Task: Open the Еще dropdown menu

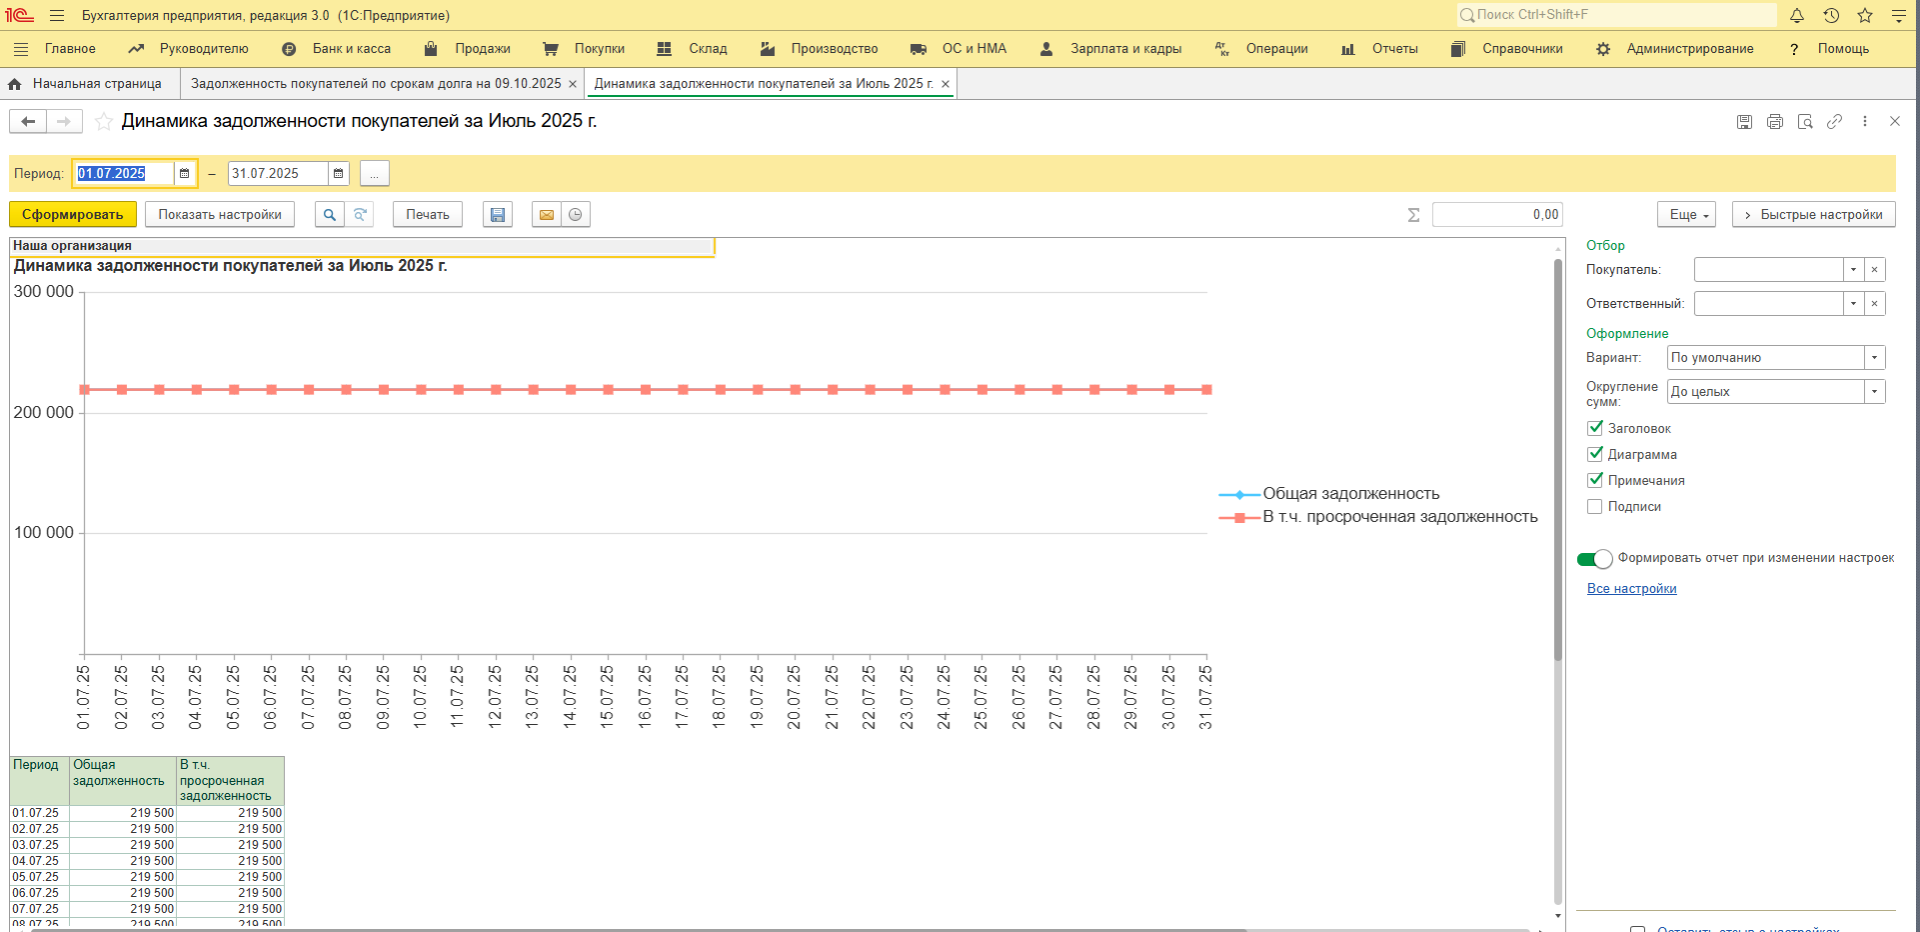Action: pyautogui.click(x=1687, y=215)
